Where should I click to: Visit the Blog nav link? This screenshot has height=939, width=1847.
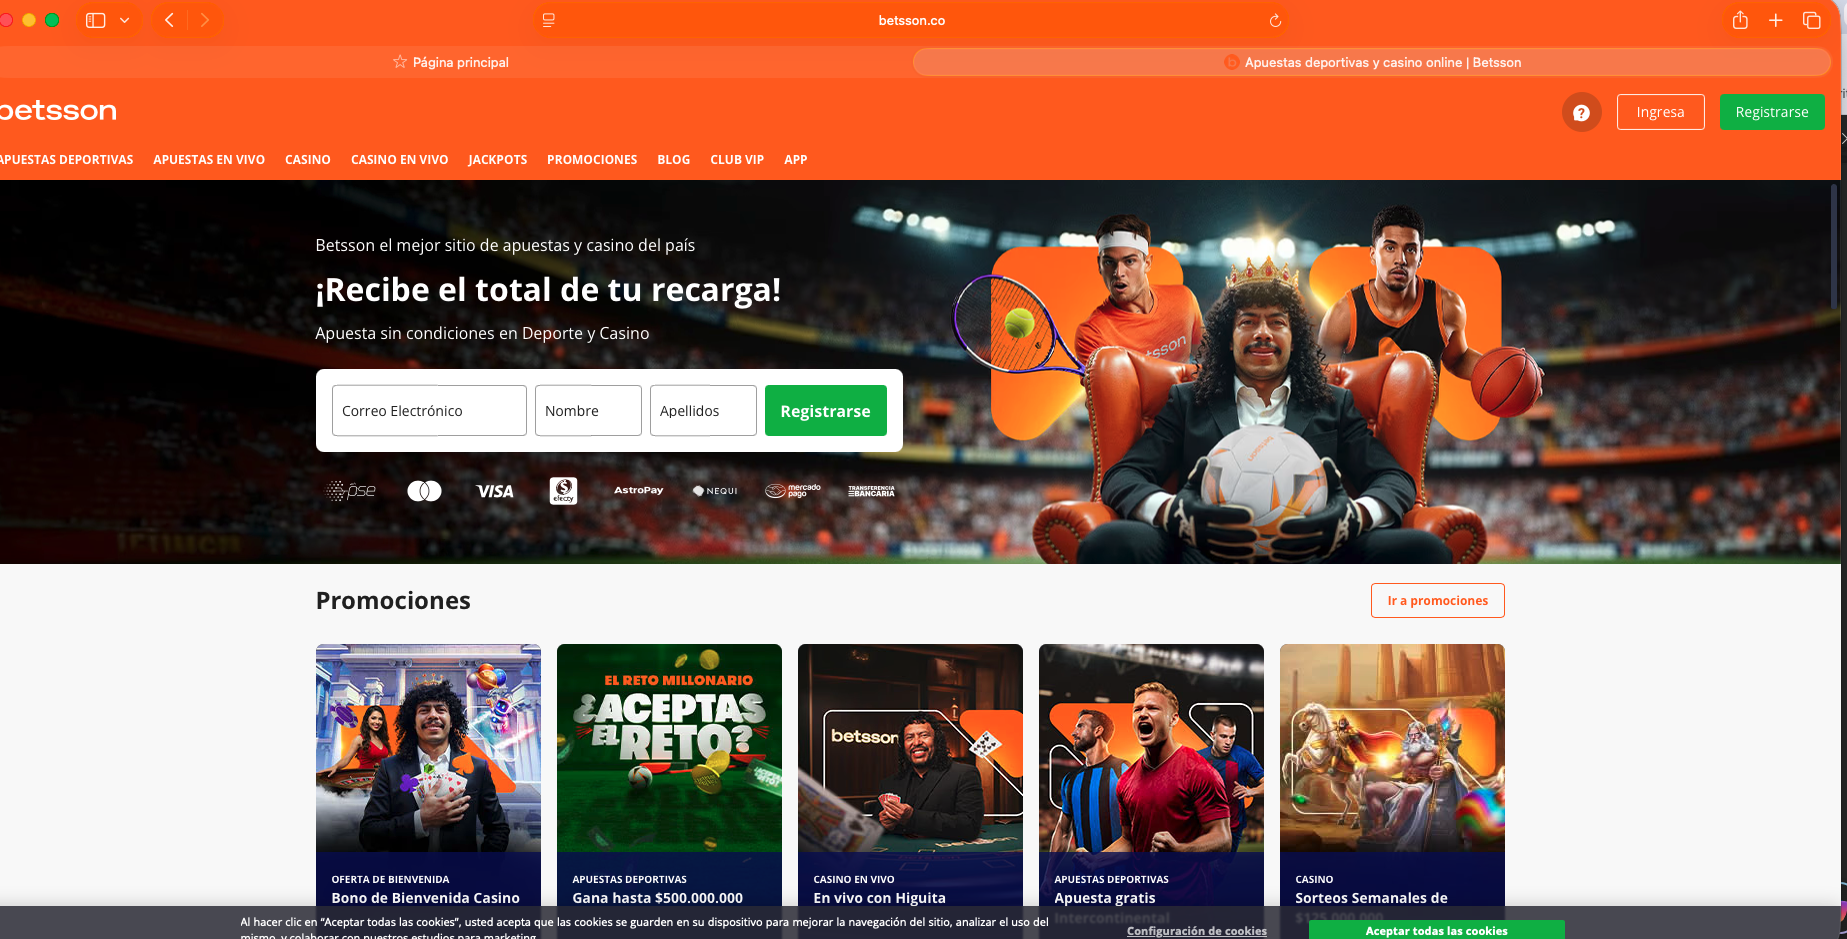[674, 160]
